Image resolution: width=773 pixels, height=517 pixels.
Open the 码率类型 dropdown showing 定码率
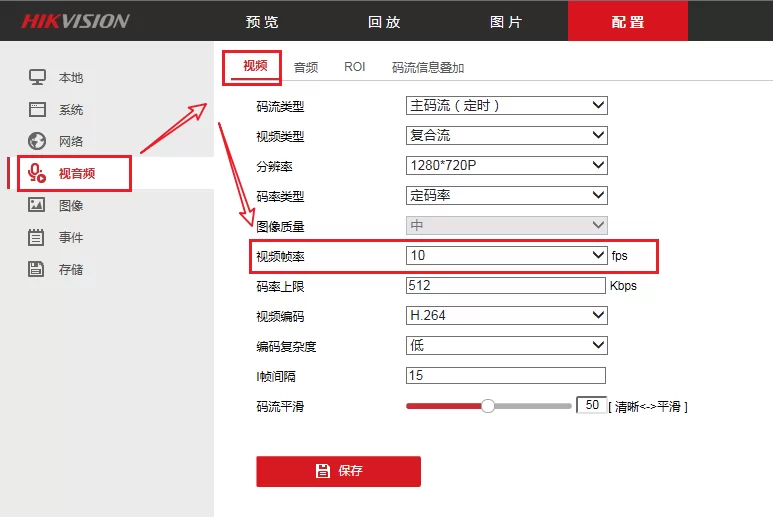coord(506,195)
